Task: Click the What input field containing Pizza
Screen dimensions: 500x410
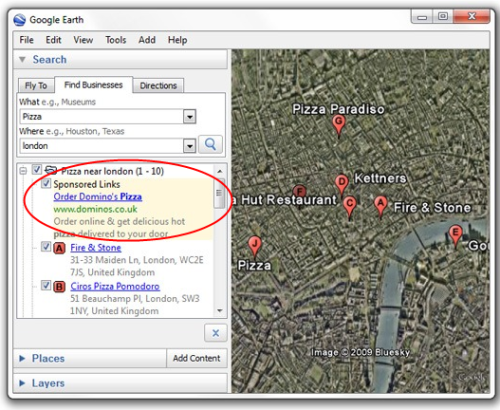Action: [x=102, y=117]
